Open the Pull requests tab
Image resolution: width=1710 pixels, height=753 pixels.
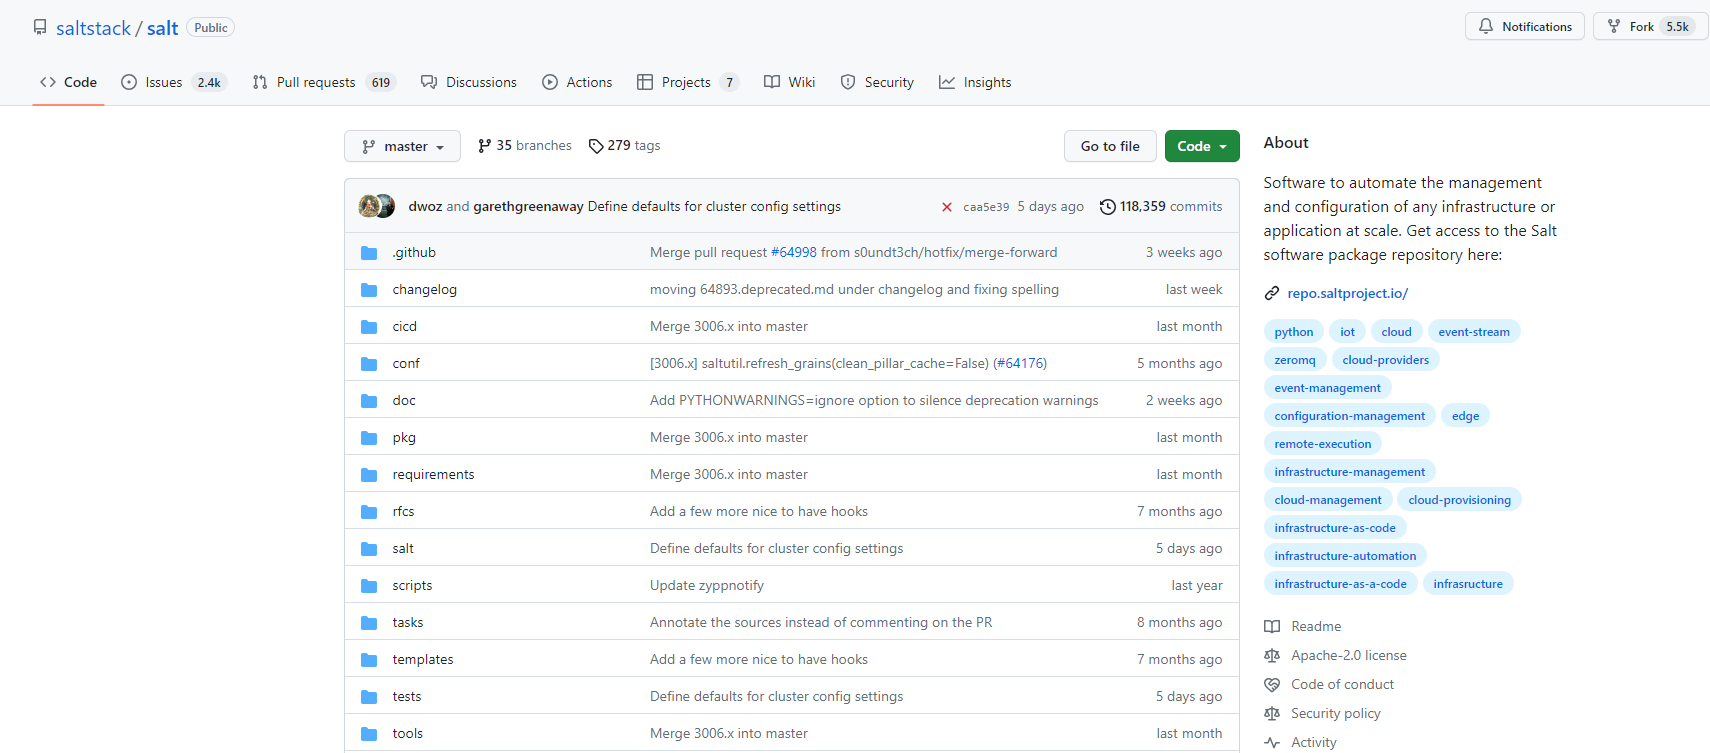pos(324,82)
